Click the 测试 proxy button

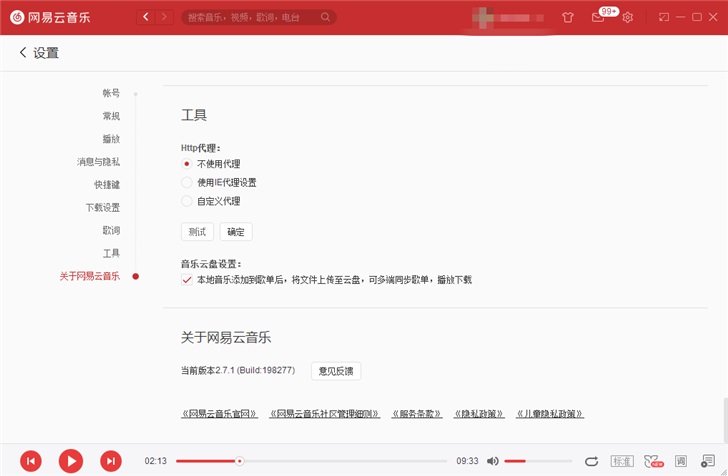[197, 232]
